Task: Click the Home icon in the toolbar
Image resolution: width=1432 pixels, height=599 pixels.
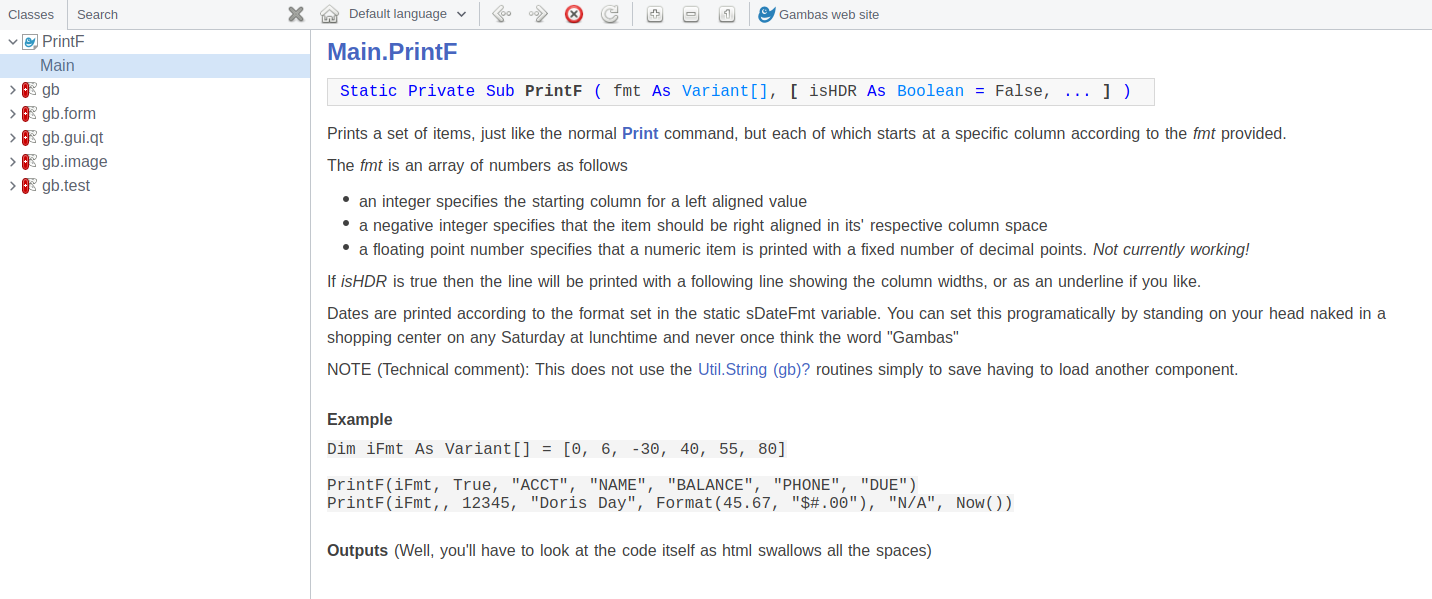Action: tap(329, 14)
